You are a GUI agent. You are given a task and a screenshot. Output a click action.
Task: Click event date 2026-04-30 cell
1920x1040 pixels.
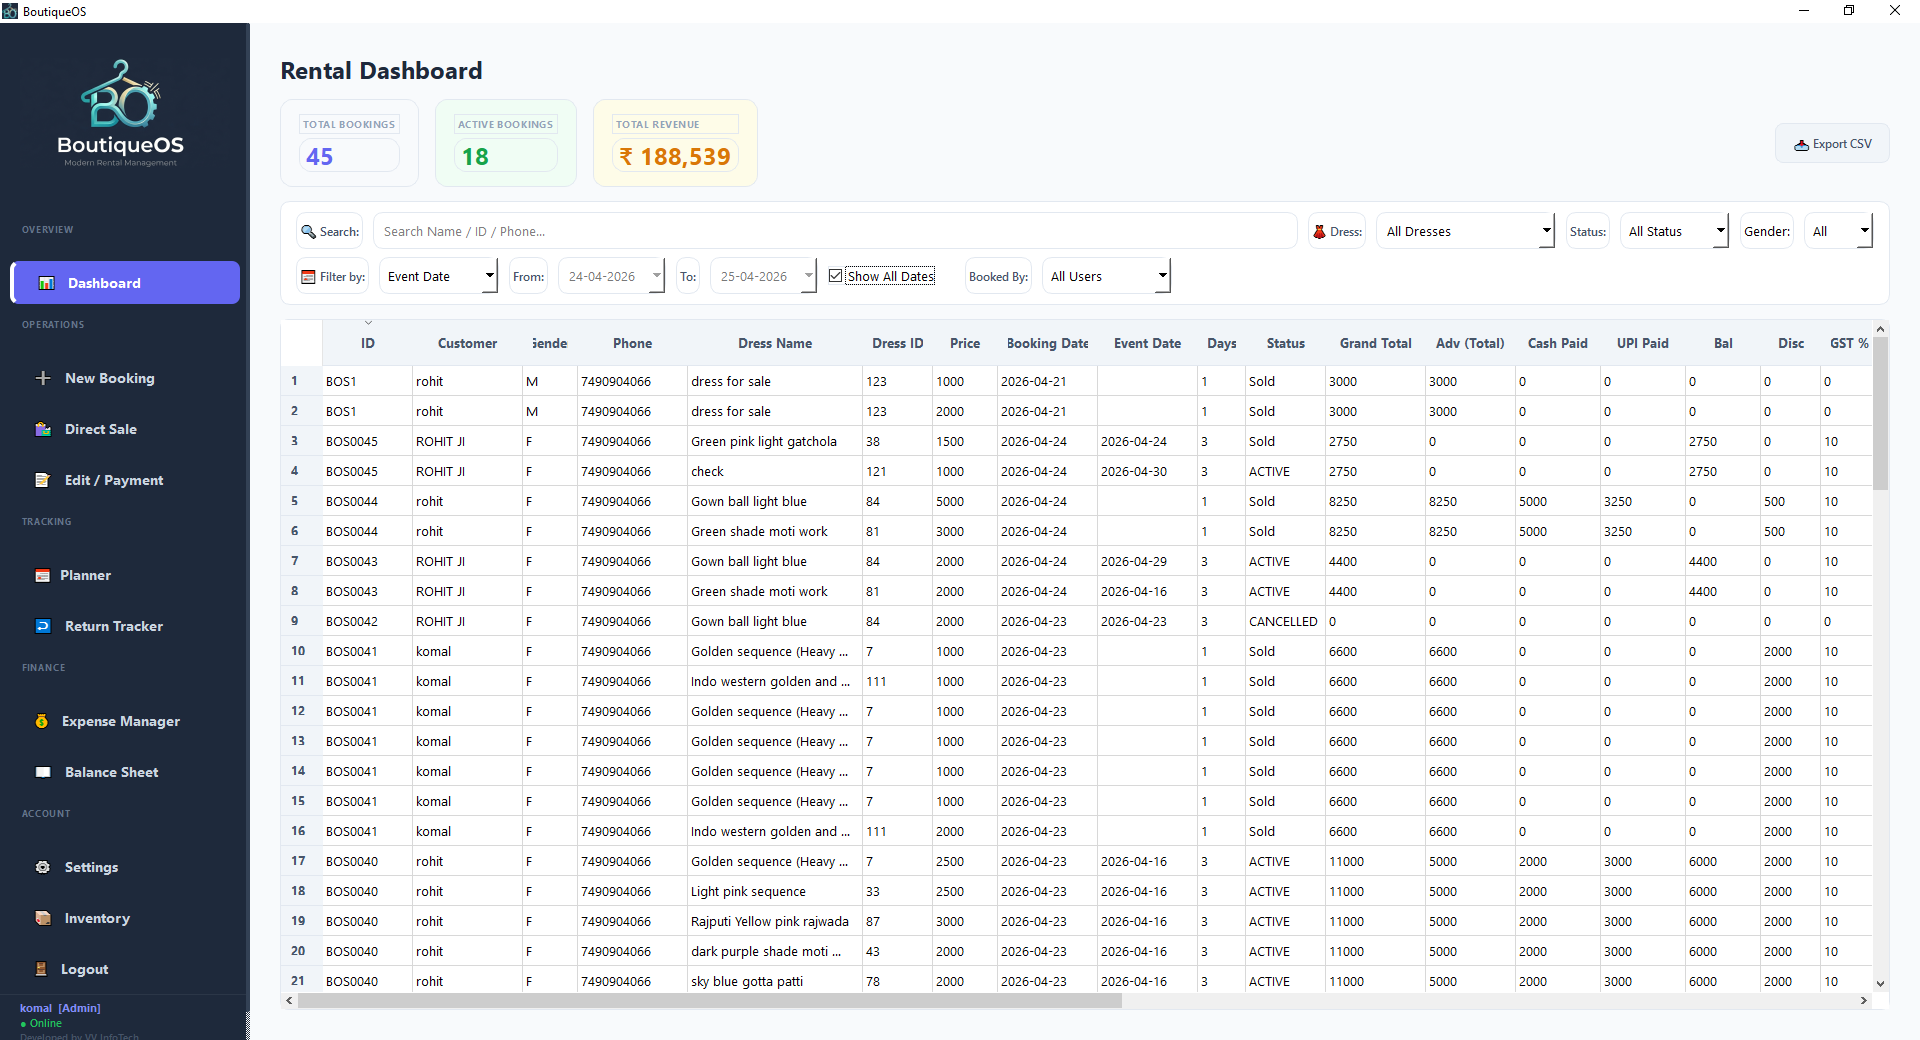[x=1147, y=471]
